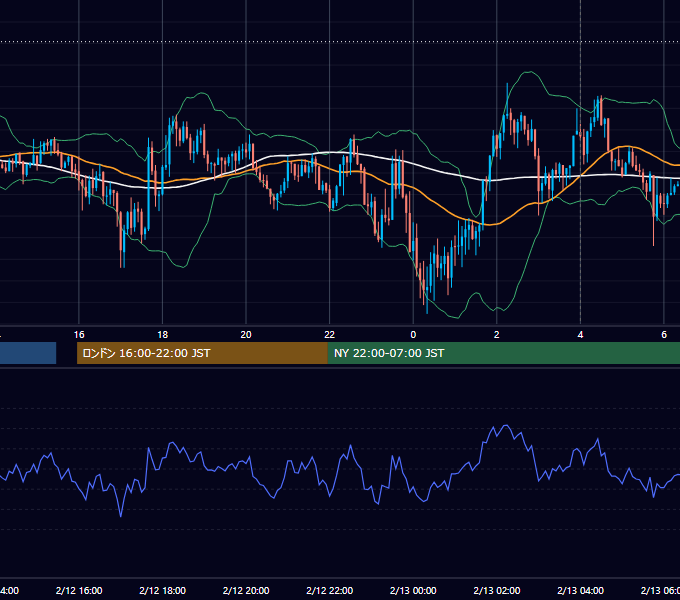Image resolution: width=680 pixels, height=600 pixels.
Task: Click the 2/12 16:00 date label
Action: pos(79,590)
